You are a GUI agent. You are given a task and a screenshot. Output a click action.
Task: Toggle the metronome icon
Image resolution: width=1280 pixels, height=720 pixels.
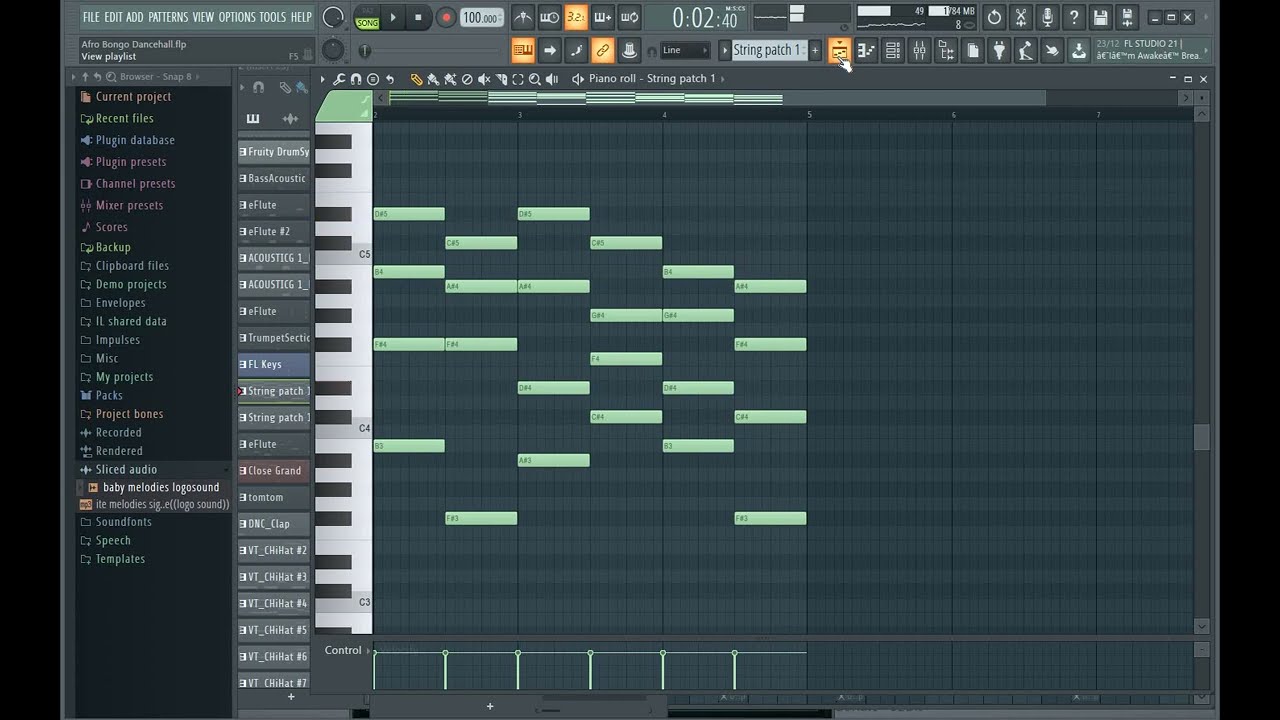coord(523,17)
